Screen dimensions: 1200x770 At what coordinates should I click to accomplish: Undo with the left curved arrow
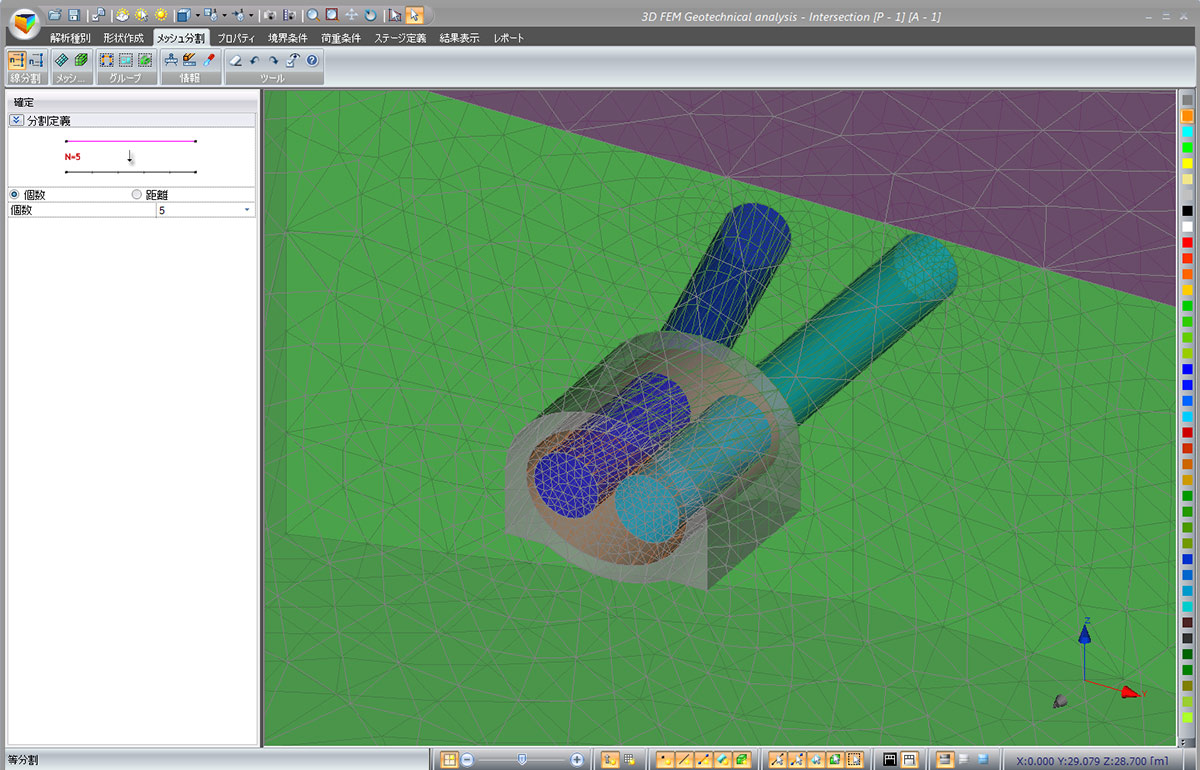[254, 60]
